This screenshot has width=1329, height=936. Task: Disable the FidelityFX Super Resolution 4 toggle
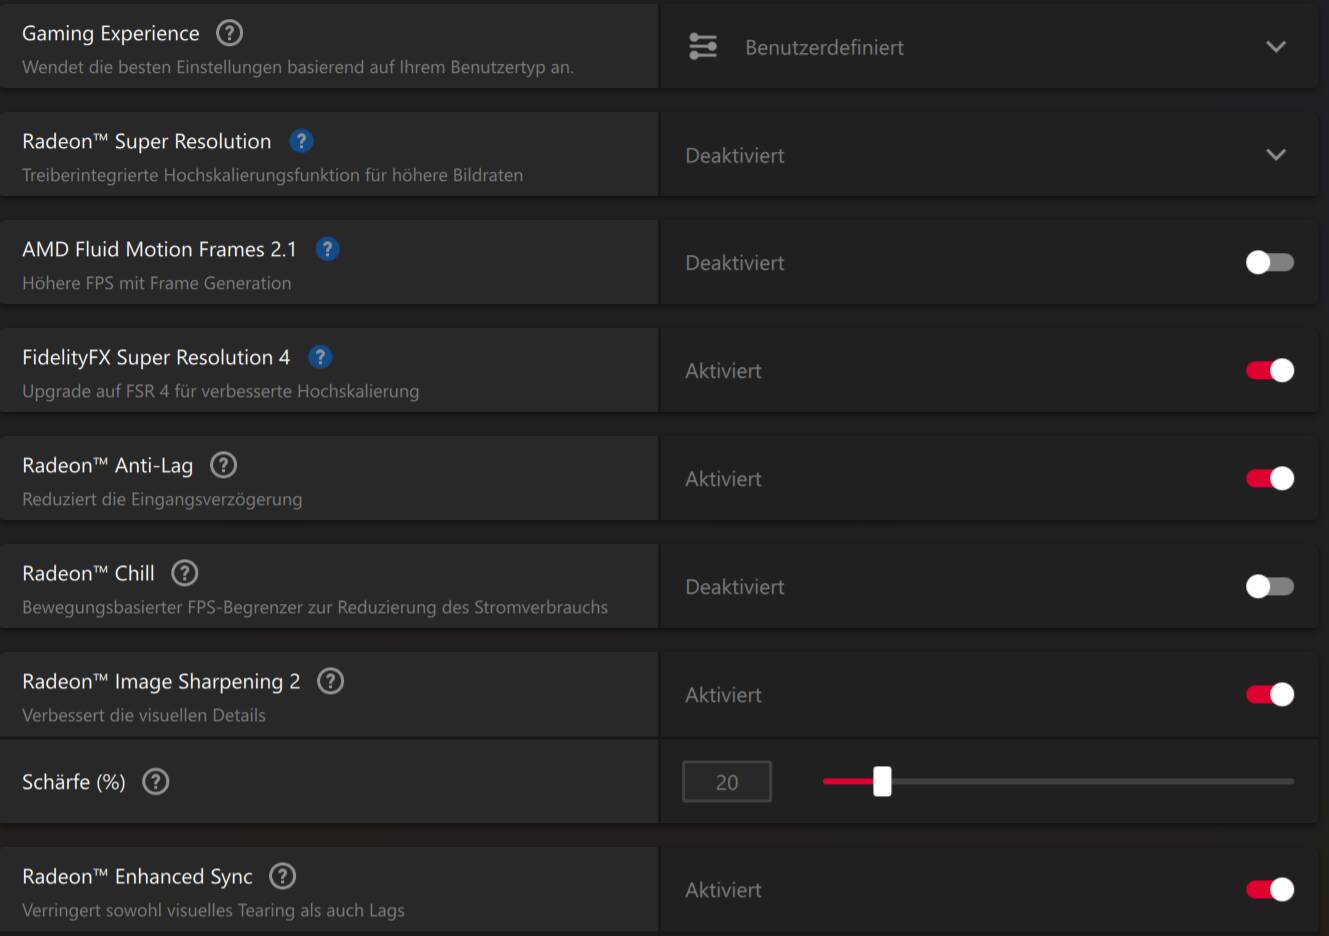[x=1270, y=370]
